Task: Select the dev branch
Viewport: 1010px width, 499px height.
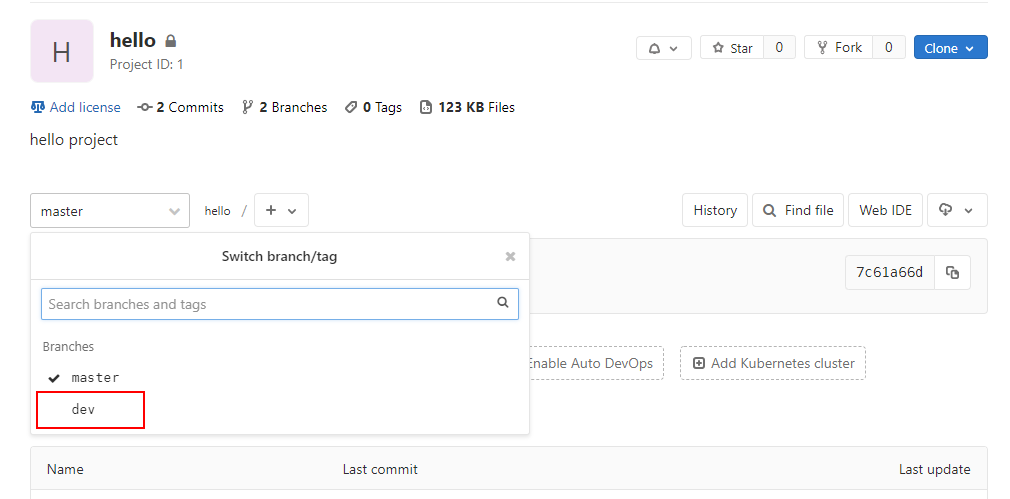Action: tap(84, 410)
